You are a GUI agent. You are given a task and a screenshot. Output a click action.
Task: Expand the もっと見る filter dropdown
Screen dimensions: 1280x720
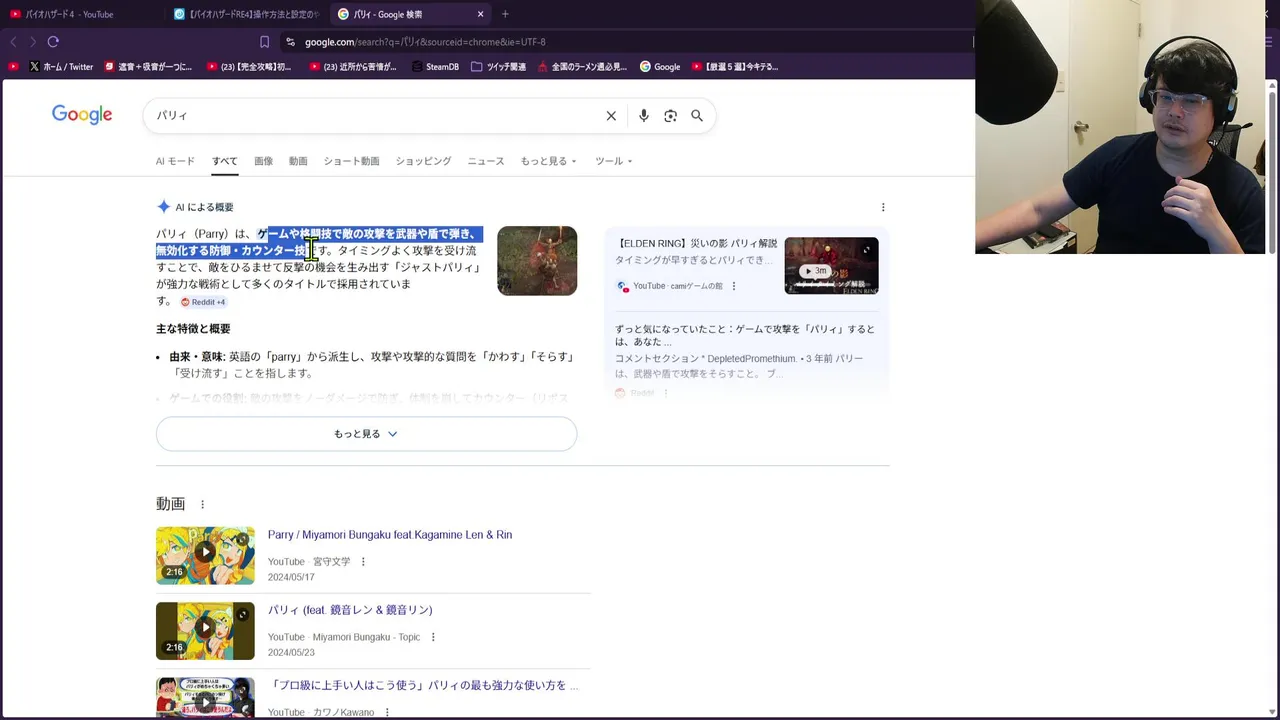click(548, 161)
